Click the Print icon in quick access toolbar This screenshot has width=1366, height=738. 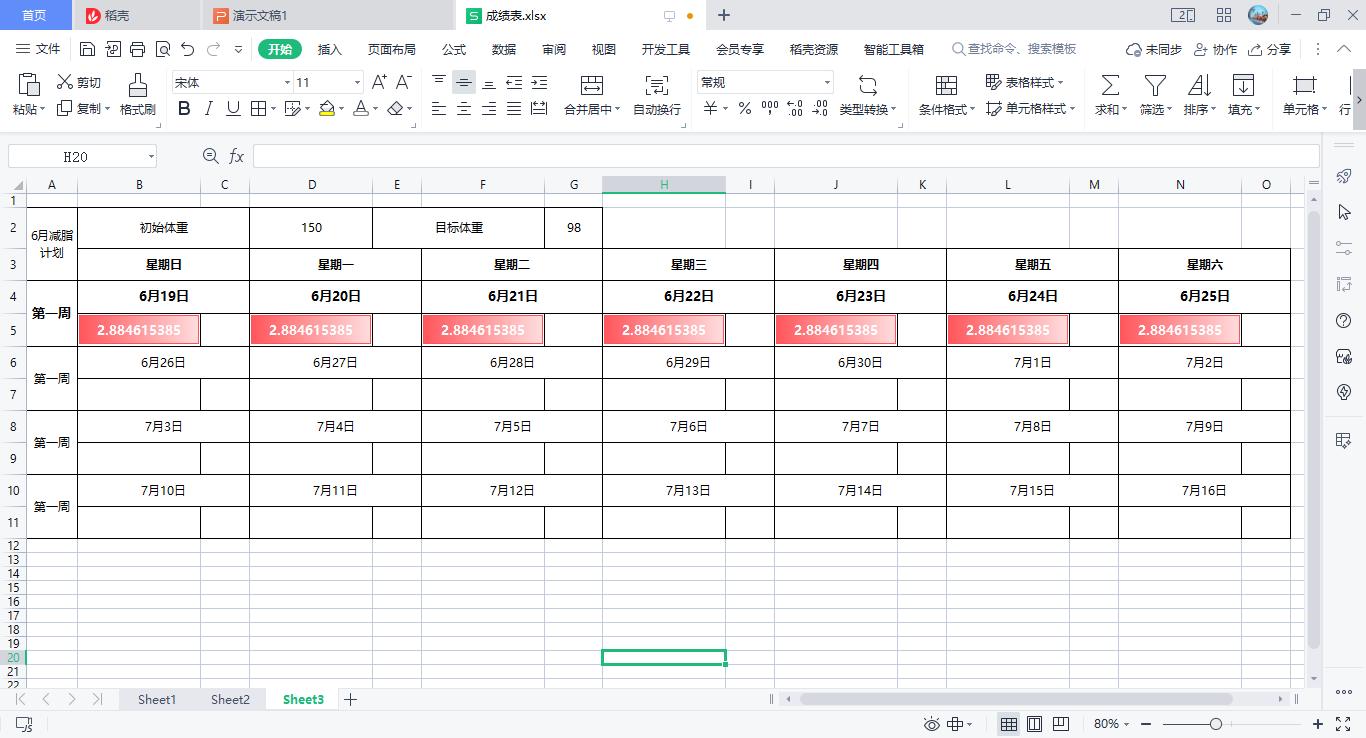coord(137,49)
